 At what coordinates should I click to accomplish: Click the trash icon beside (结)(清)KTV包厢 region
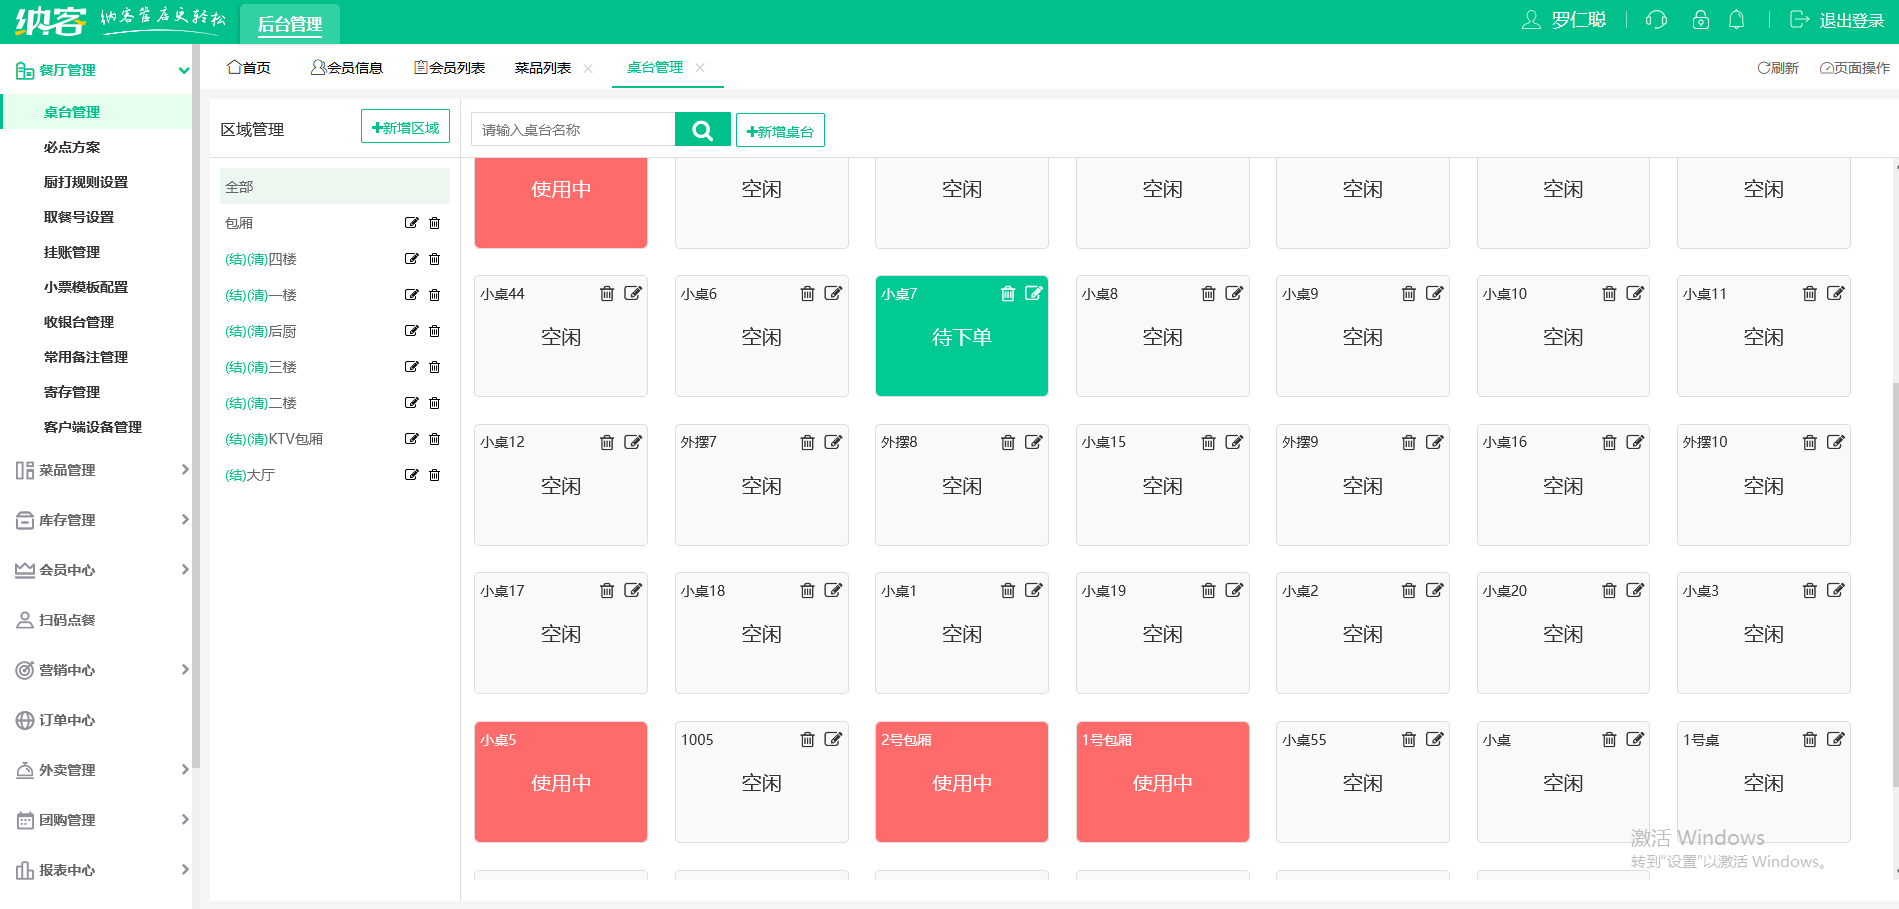pos(434,438)
